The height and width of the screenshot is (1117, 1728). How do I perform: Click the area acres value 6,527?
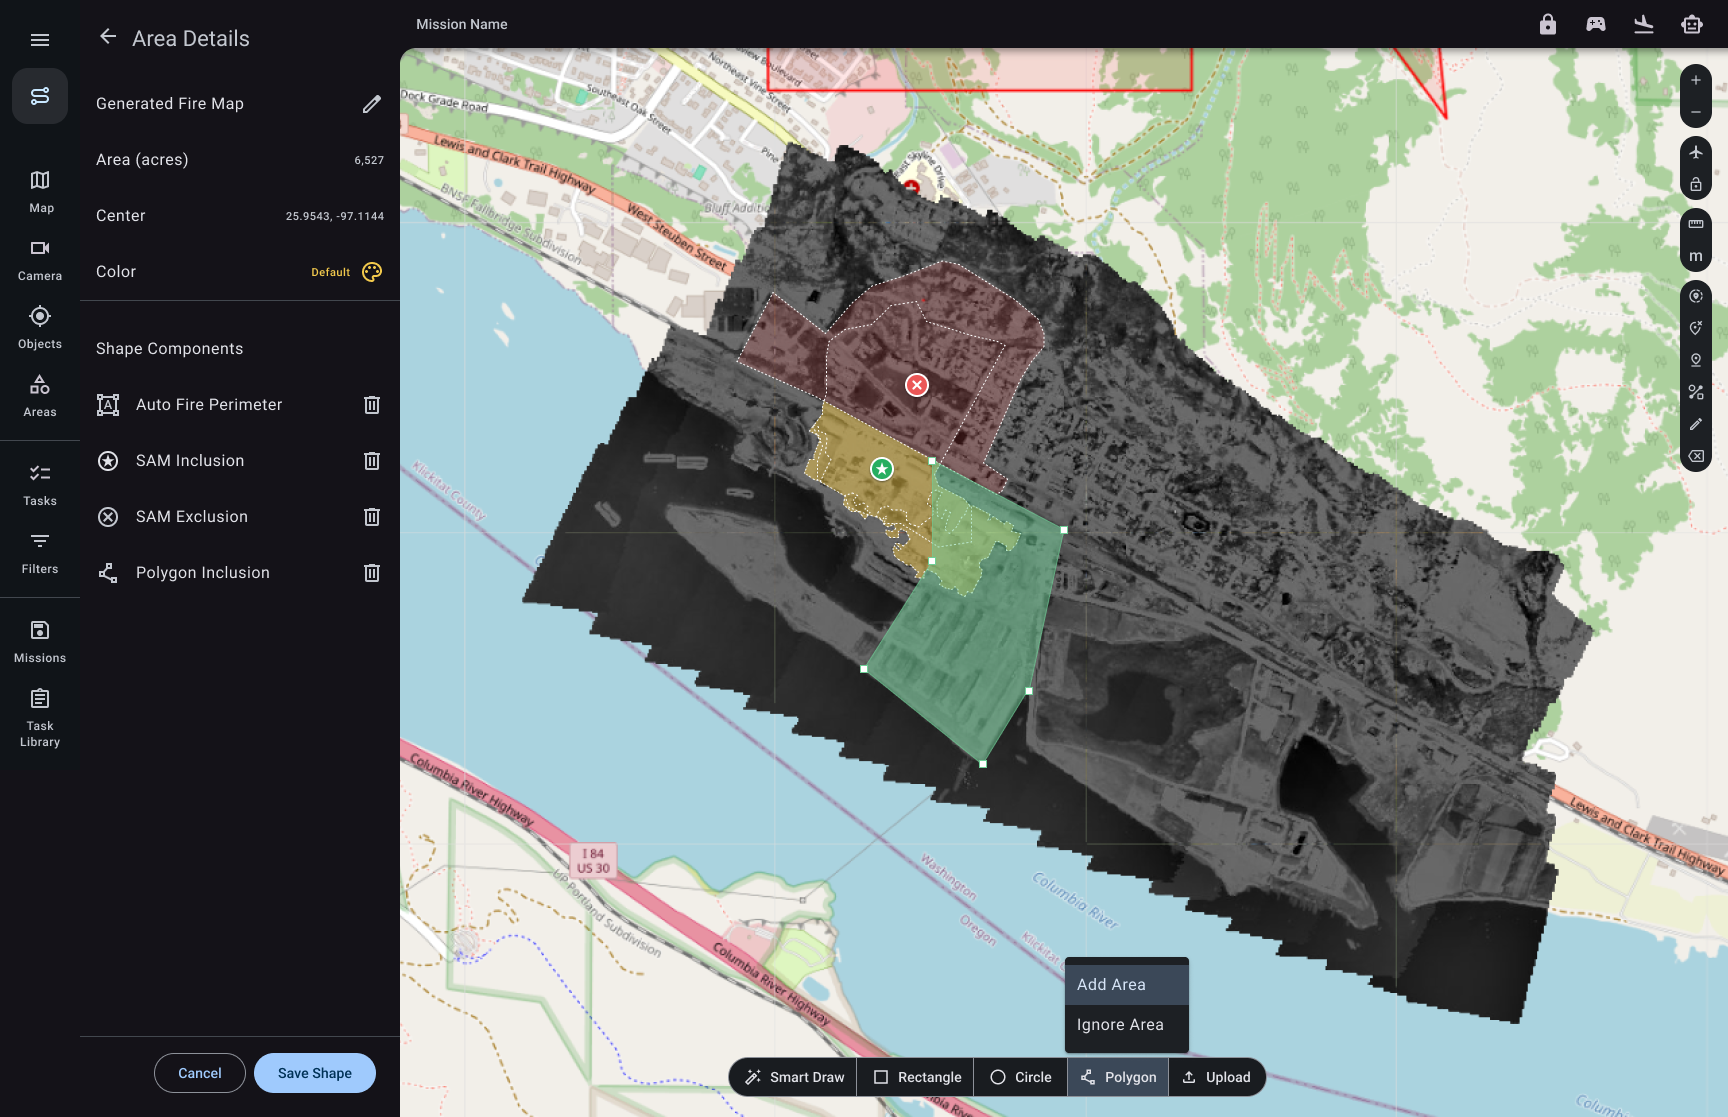tap(369, 160)
